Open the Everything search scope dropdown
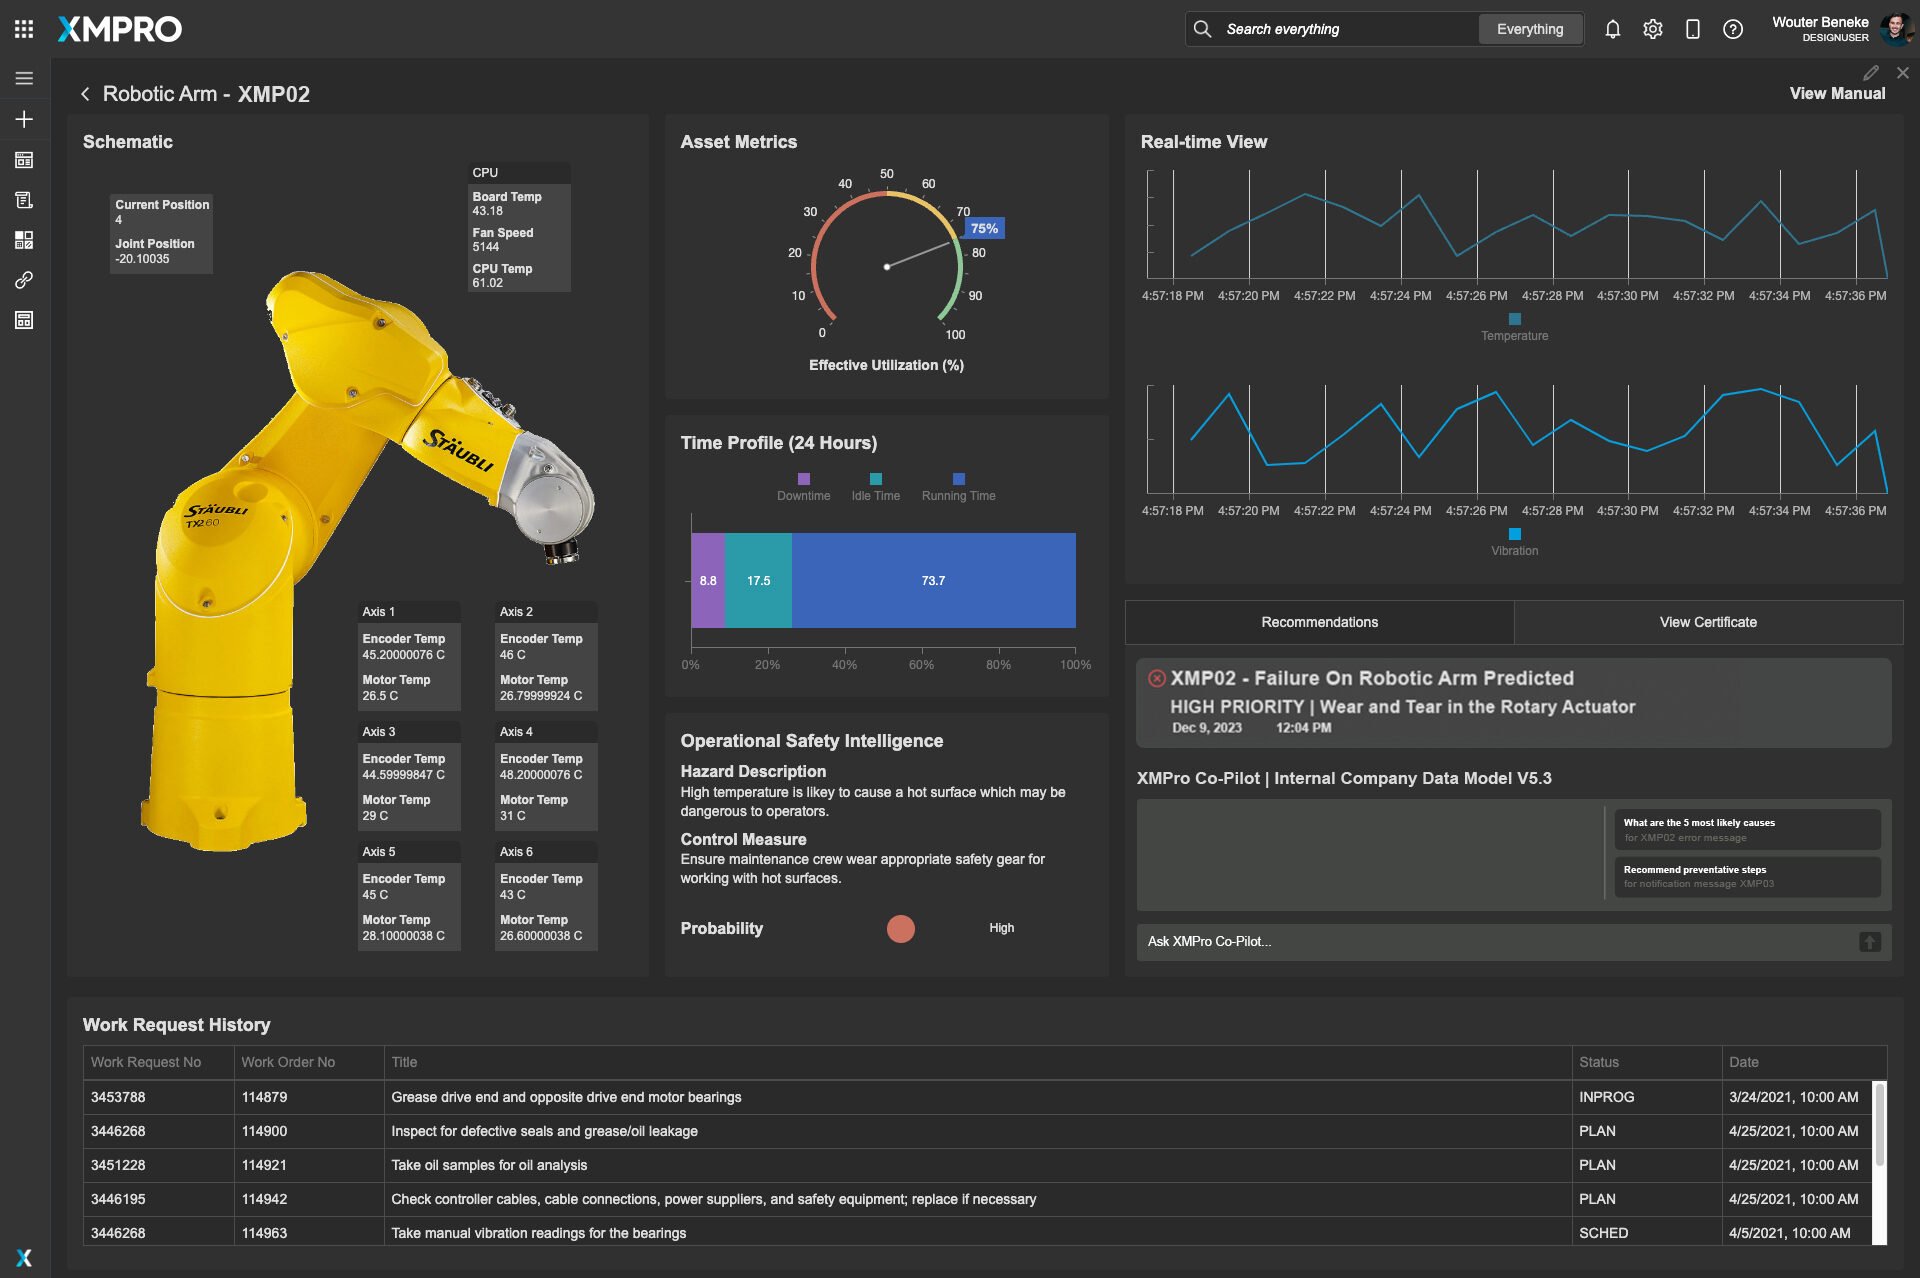 (x=1529, y=29)
